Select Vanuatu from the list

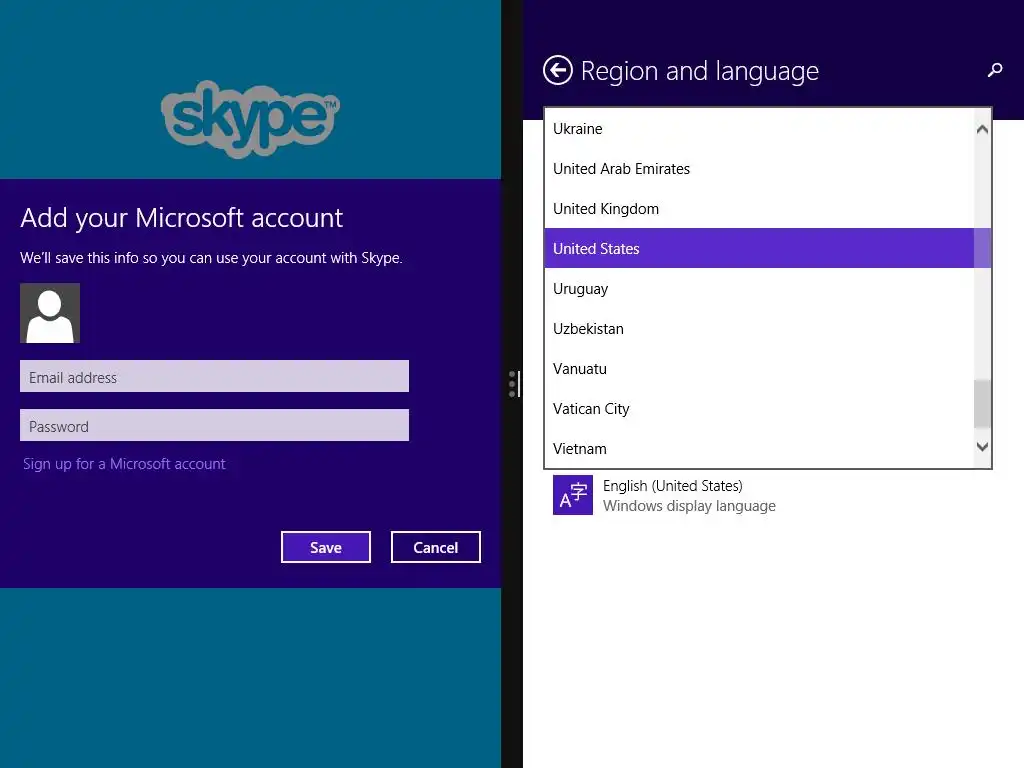759,368
